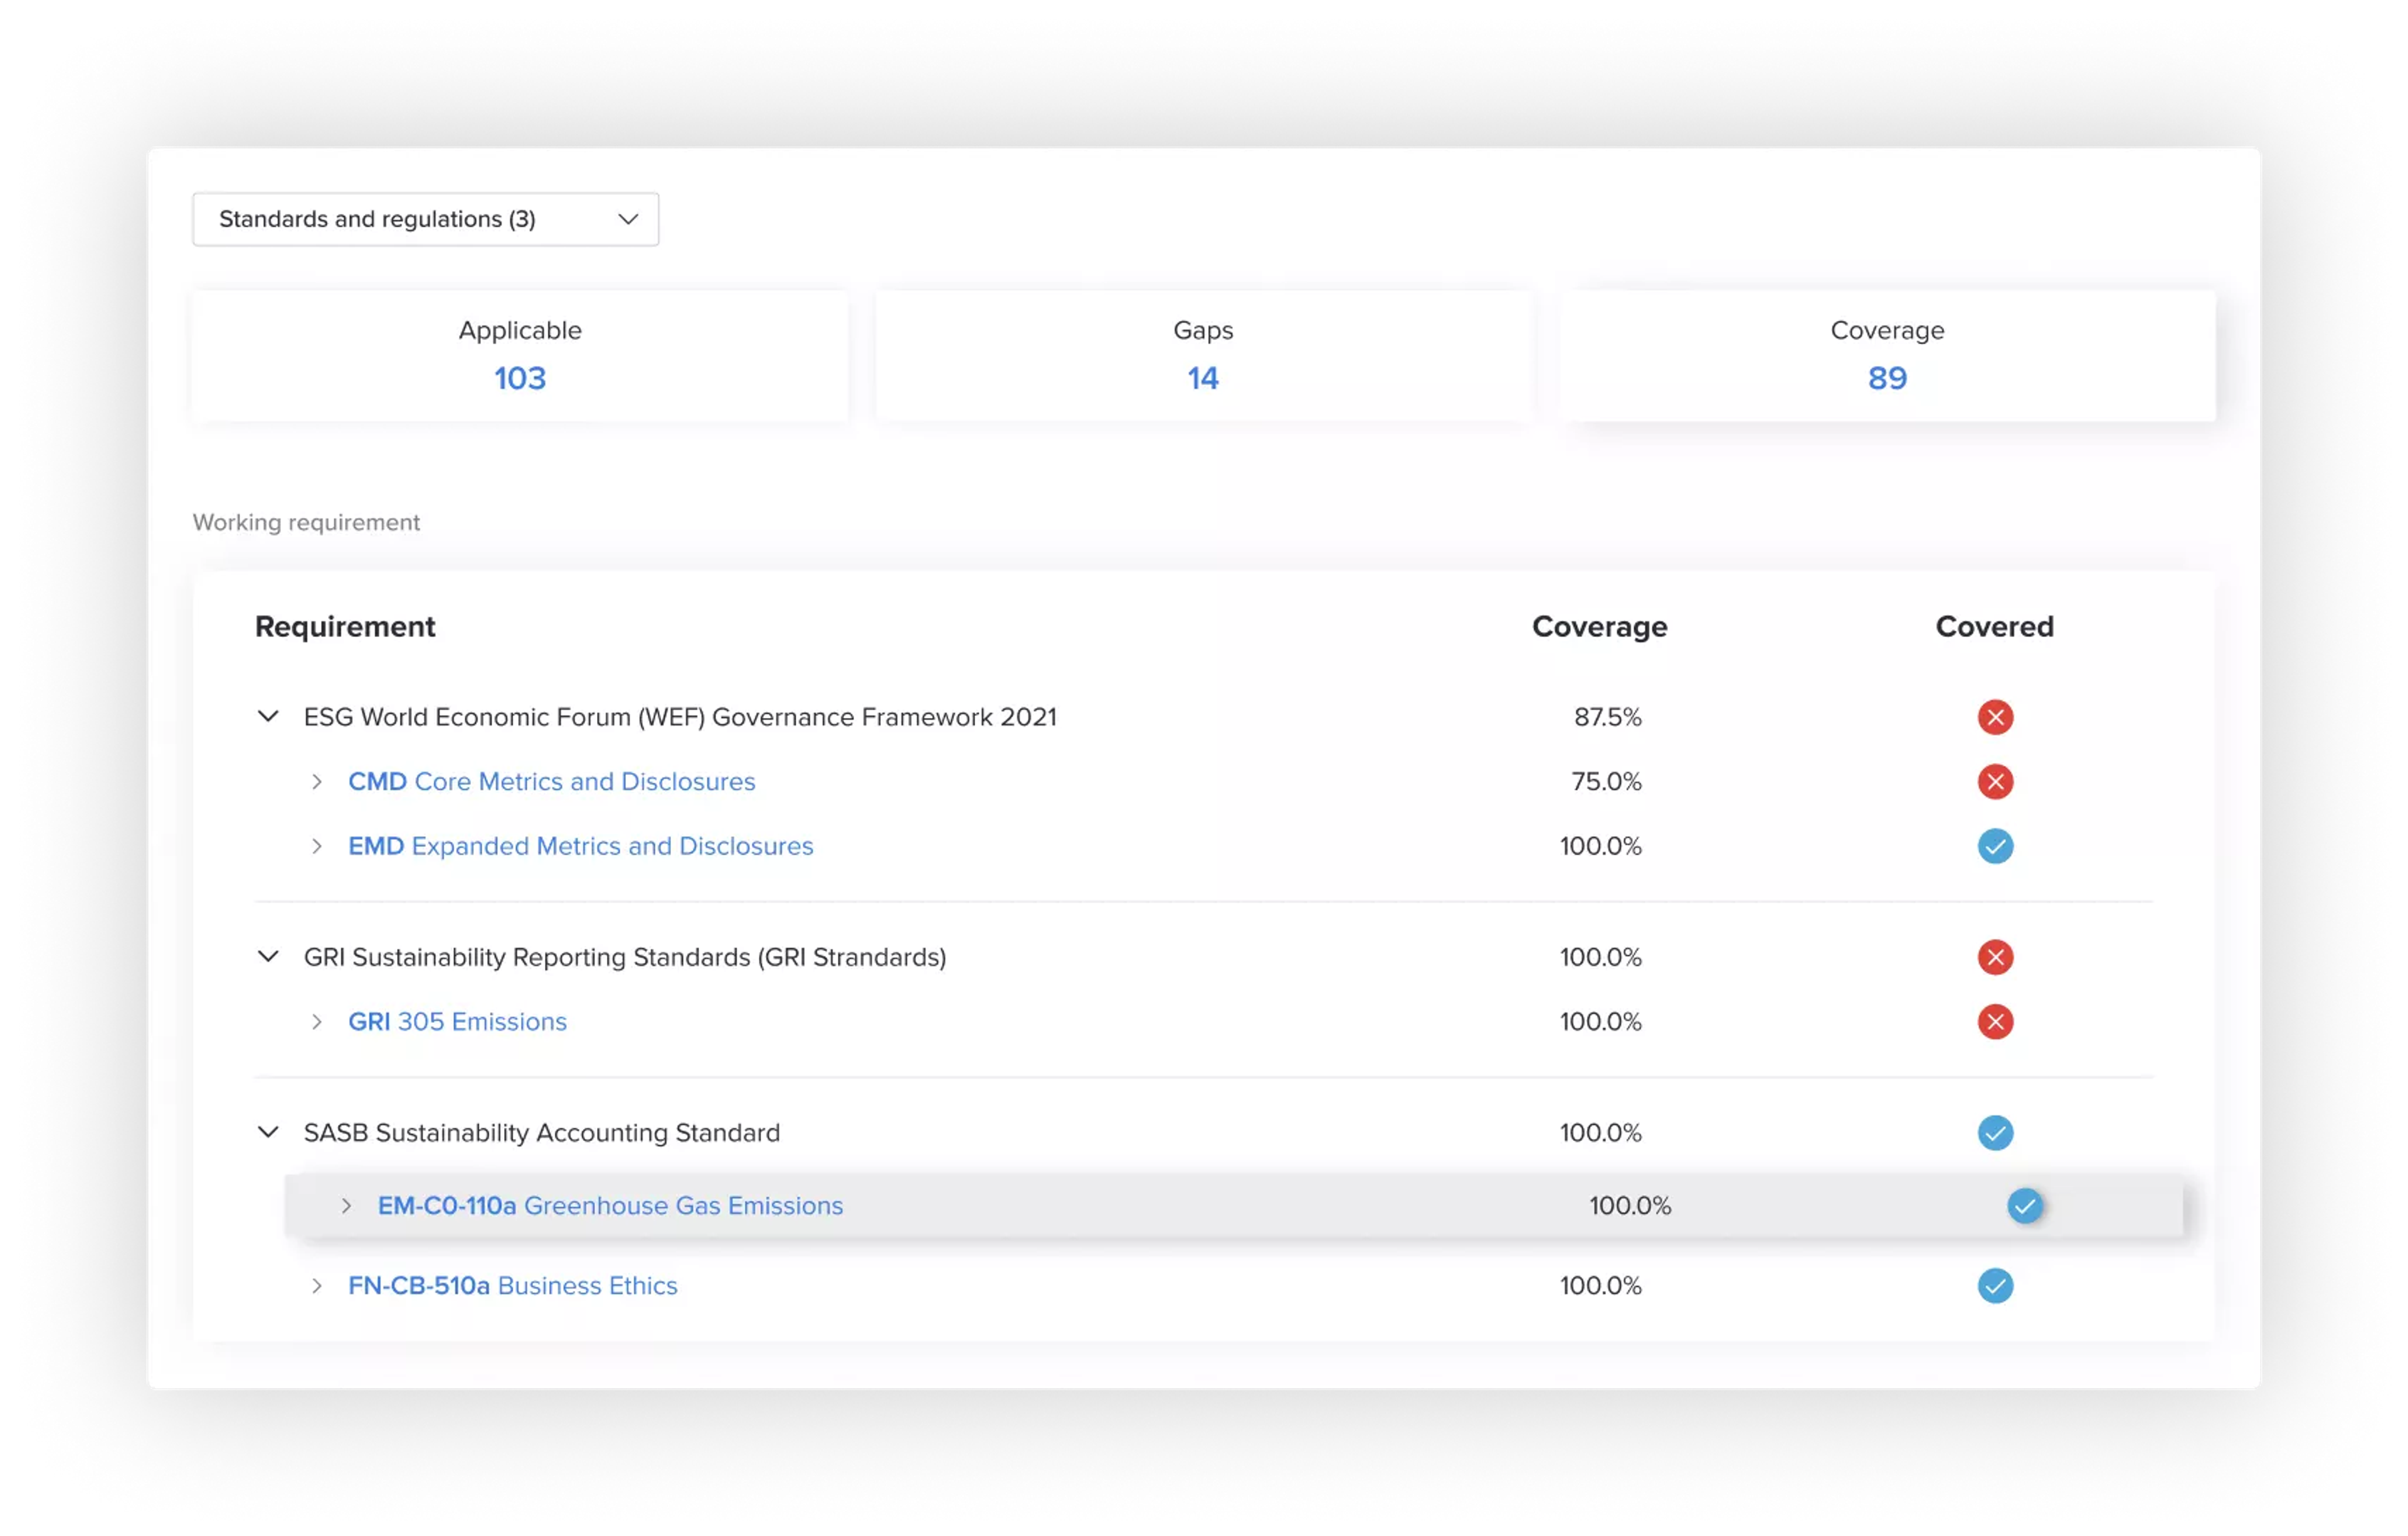The image size is (2408, 1536).
Task: Click red X status for ESG WEF row
Action: pos(1994,717)
